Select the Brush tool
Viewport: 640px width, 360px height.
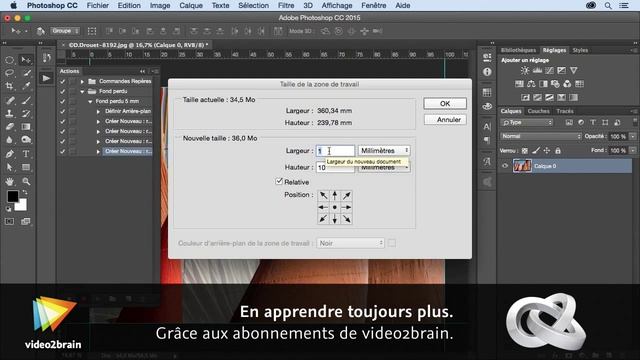pos(26,100)
